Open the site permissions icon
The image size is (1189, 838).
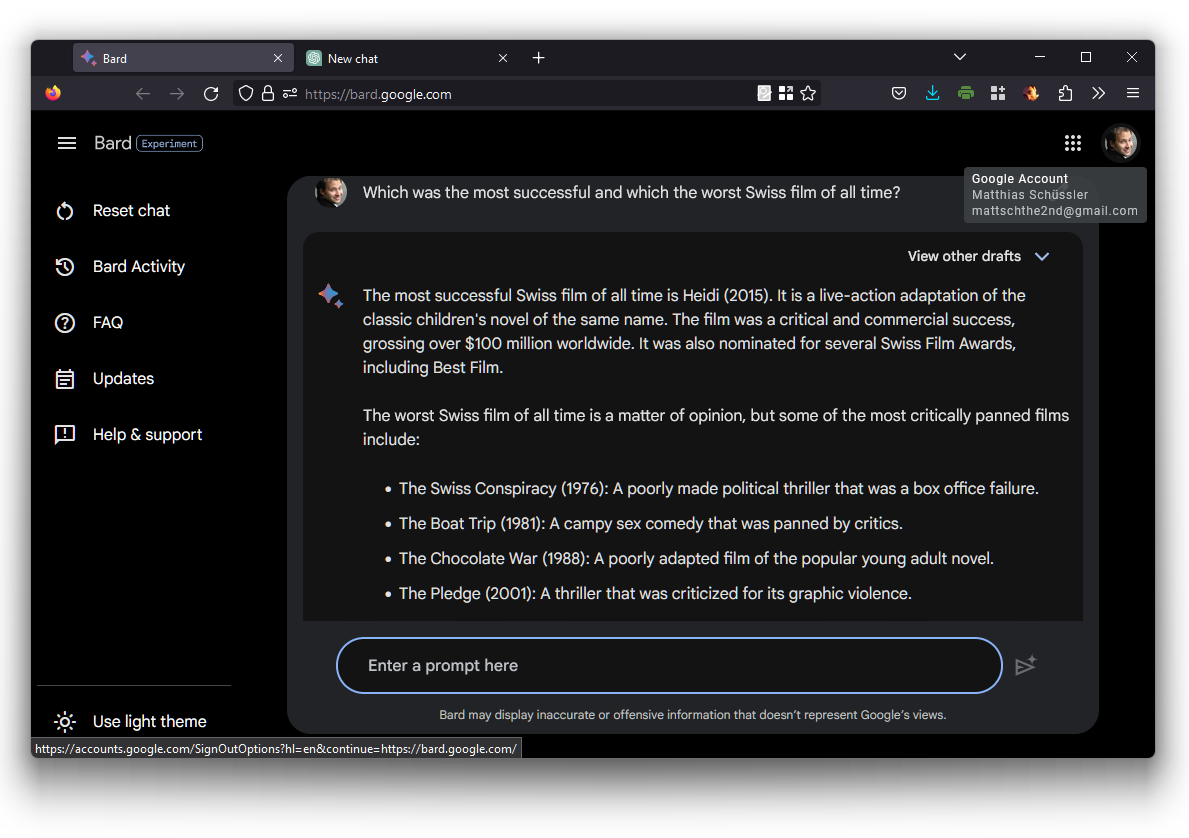[290, 94]
